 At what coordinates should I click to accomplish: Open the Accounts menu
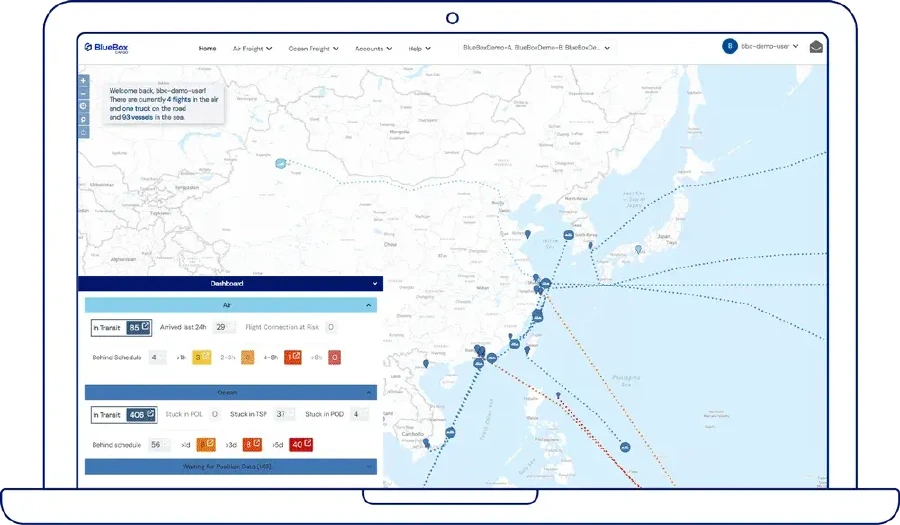[374, 49]
